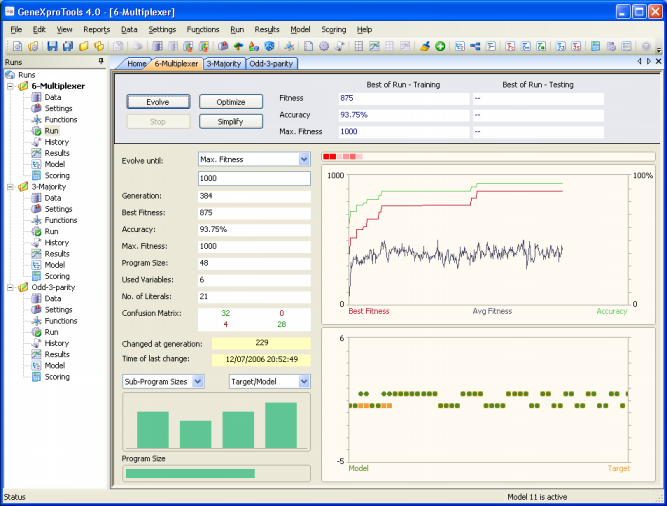Screen dimensions: 667x506
Task: Click the gear toolbar icon
Action: click(324, 46)
